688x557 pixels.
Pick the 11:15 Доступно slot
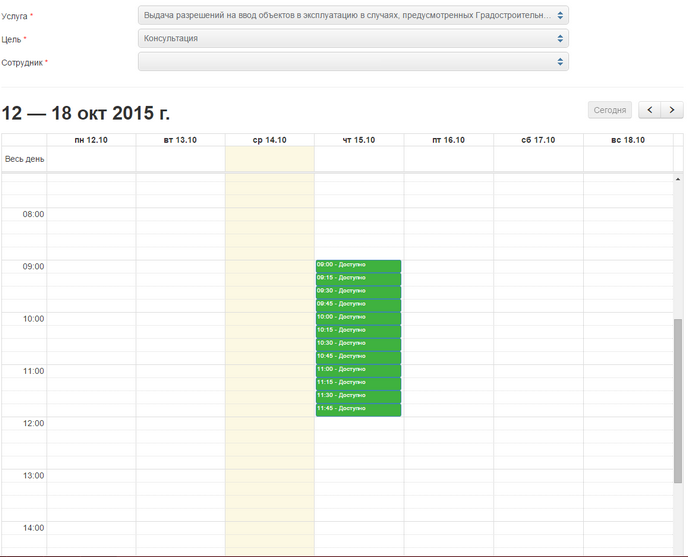[358, 383]
